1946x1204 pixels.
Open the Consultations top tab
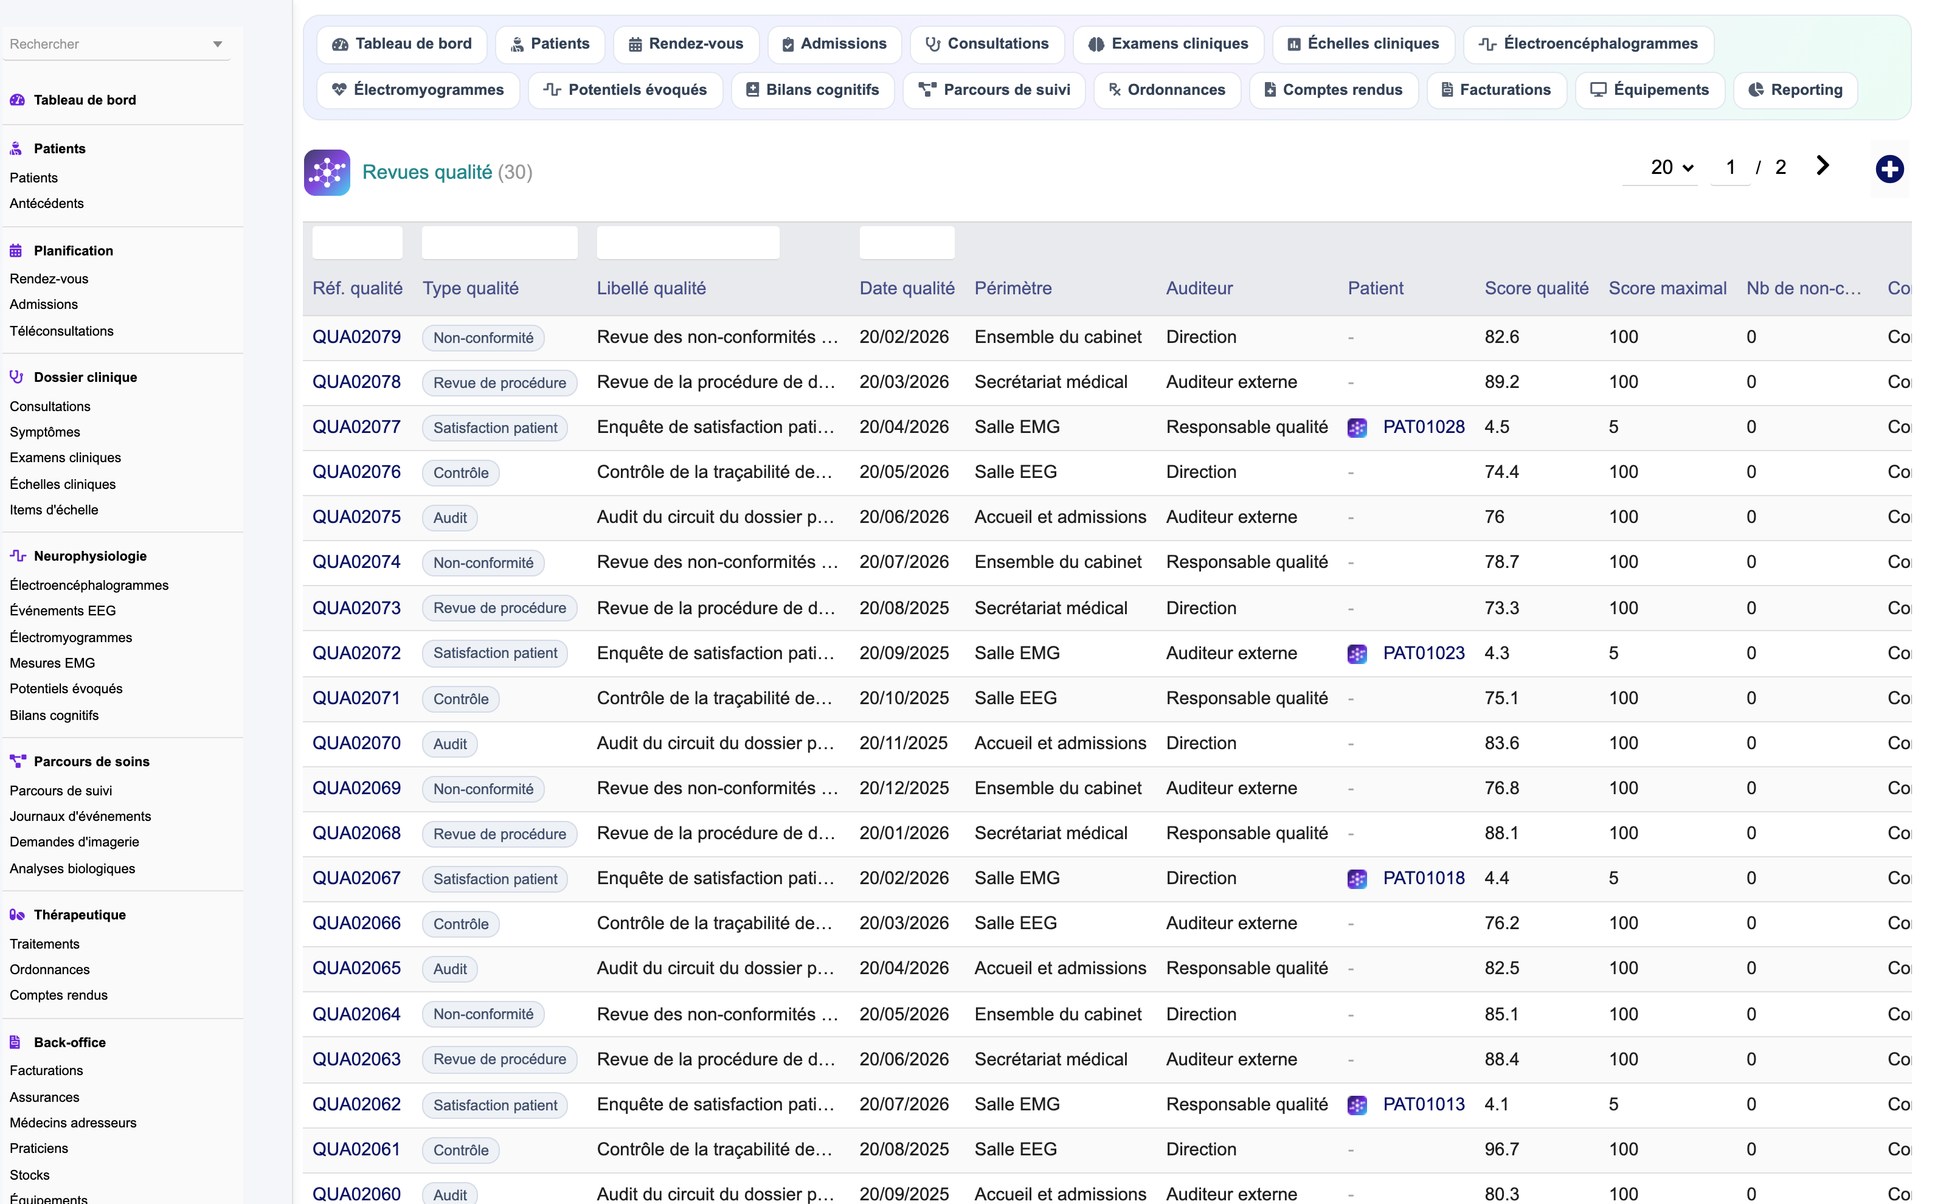pos(987,44)
